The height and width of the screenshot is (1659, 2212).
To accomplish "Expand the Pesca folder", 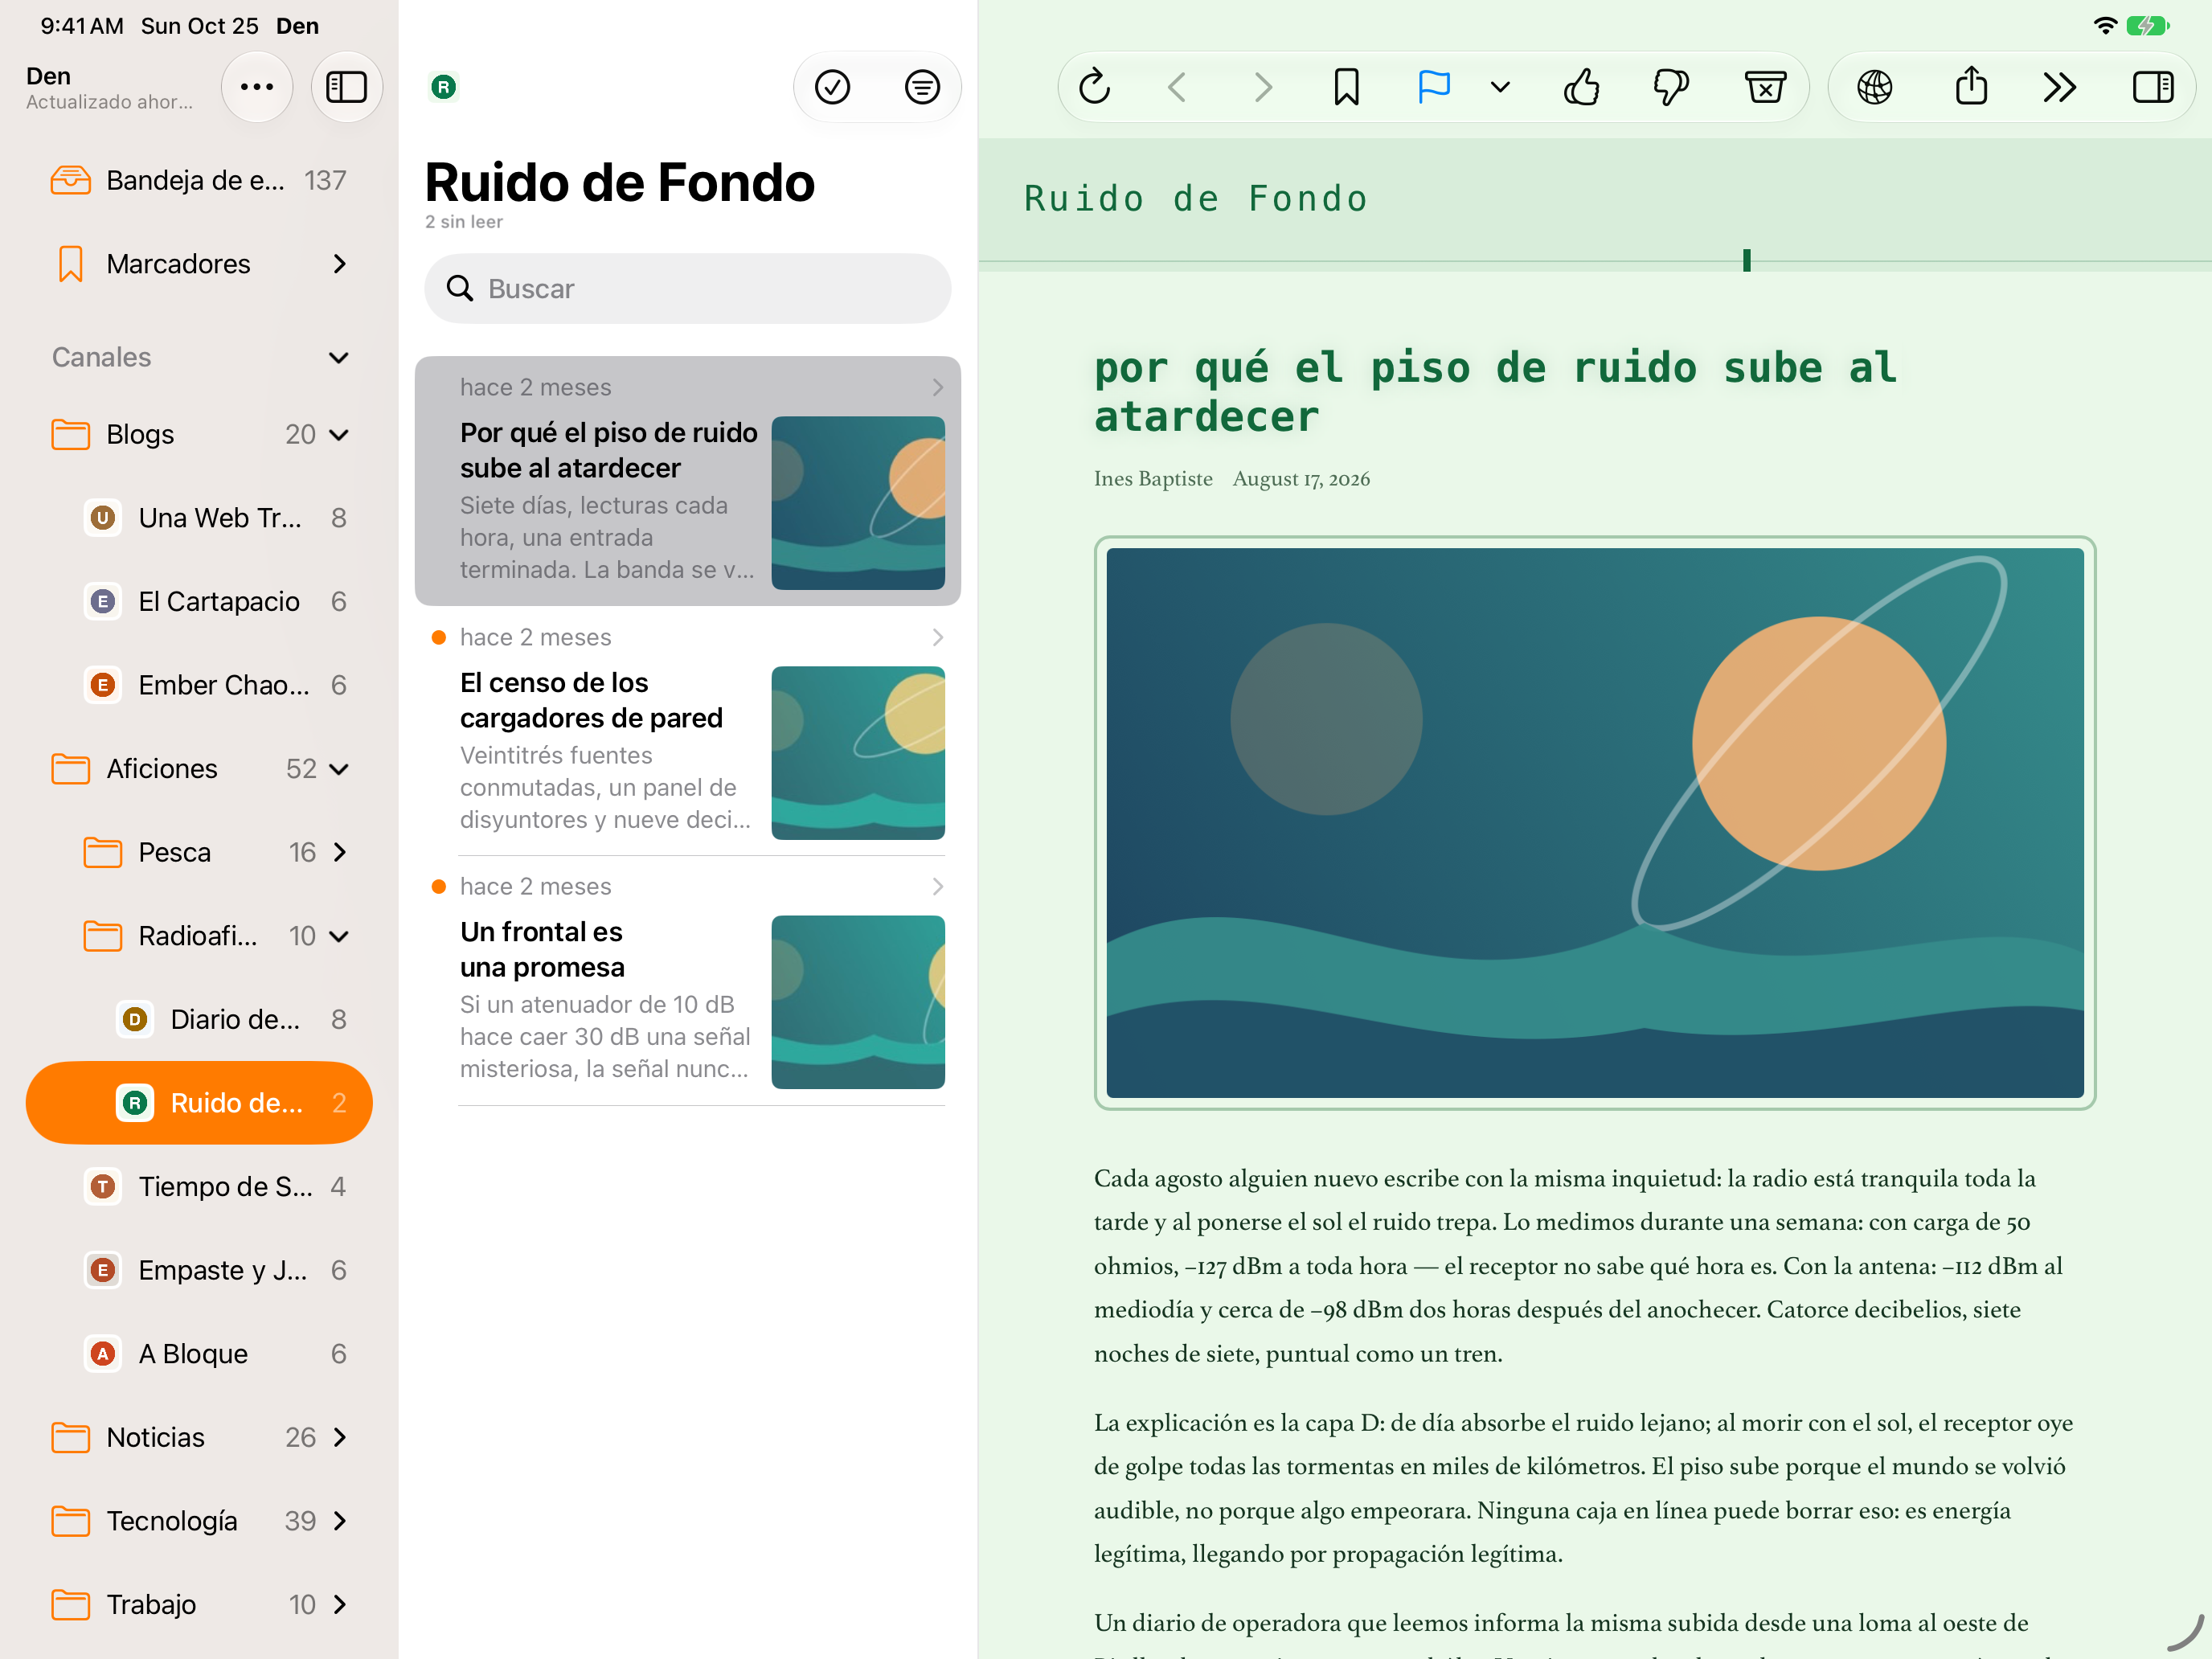I will 340,853.
